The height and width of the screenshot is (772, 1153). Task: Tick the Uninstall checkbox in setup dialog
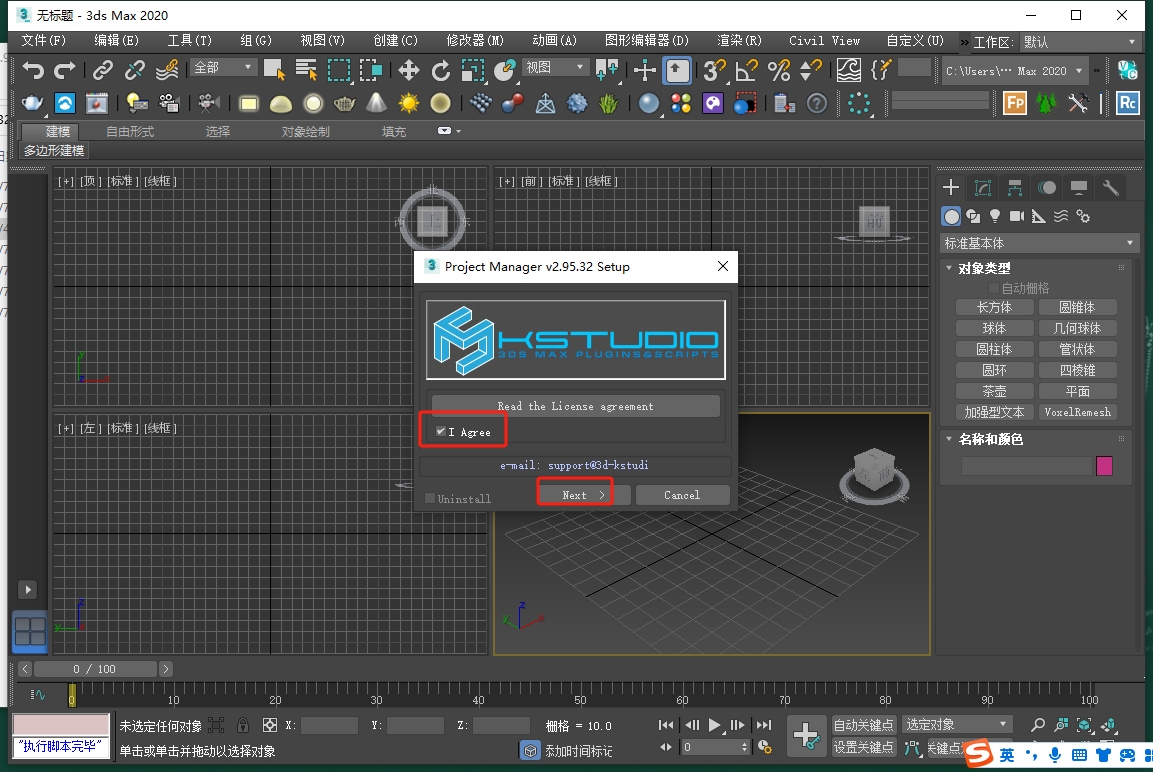[430, 498]
